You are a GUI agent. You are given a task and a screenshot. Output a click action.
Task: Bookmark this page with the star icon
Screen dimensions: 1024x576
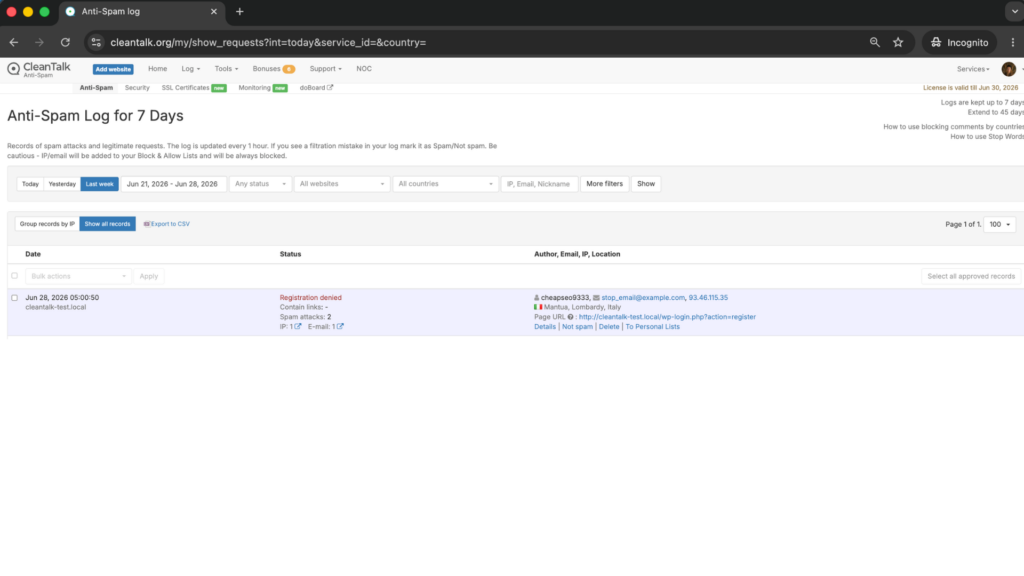(x=898, y=42)
